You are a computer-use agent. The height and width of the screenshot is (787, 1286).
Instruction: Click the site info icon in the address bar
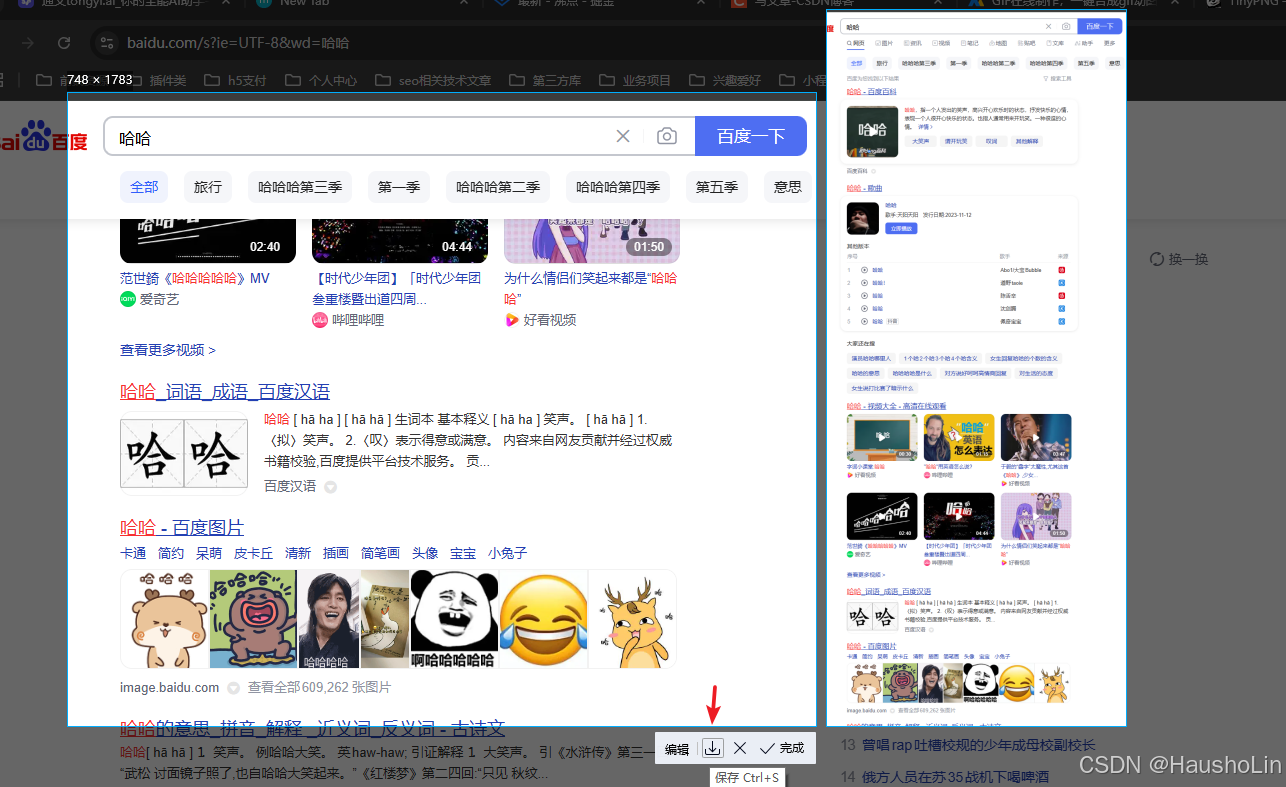[x=106, y=43]
